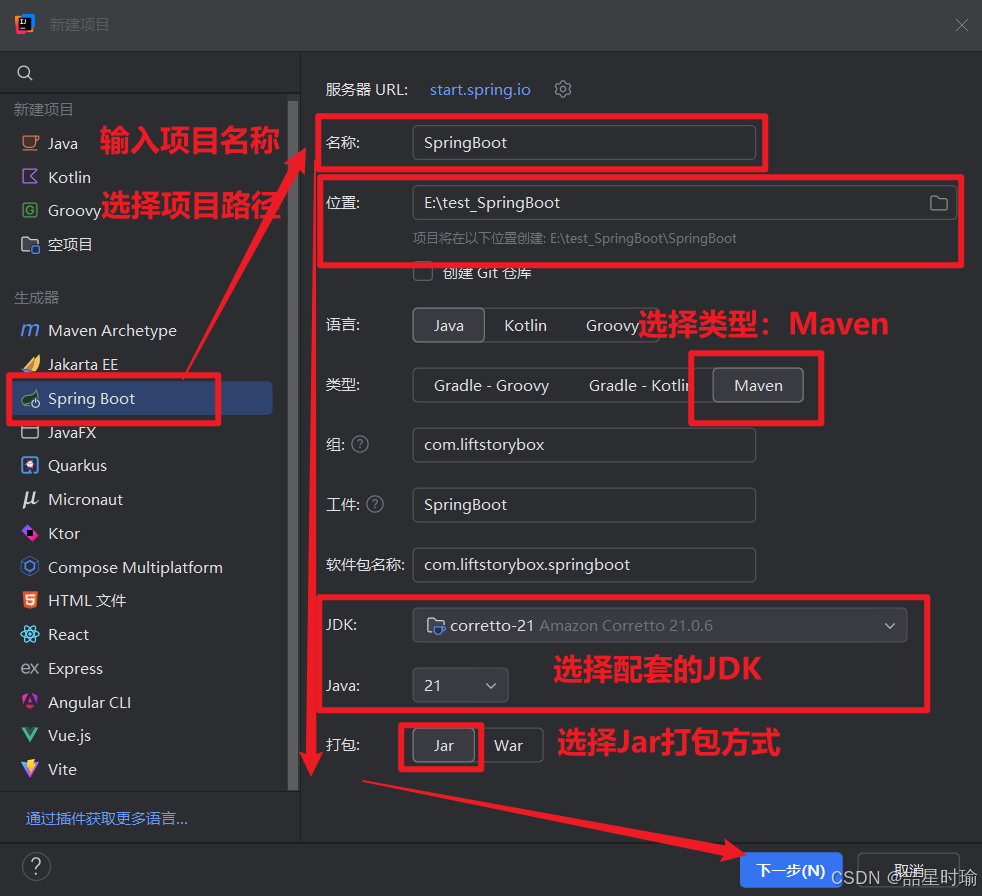982x896 pixels.
Task: Close the new project dialog
Action: tap(961, 24)
